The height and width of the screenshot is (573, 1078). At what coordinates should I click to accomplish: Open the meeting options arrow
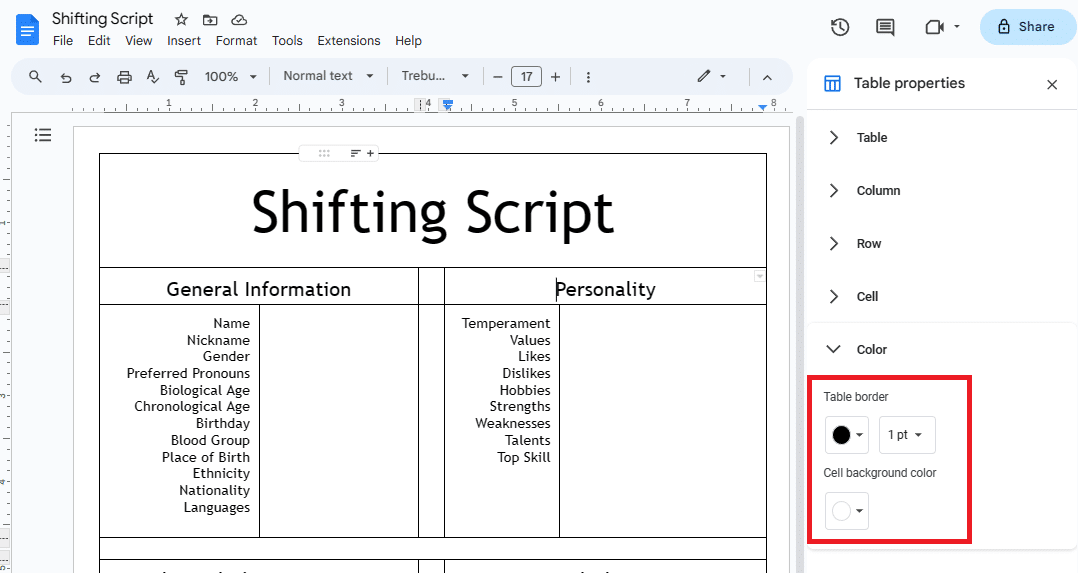(x=957, y=27)
